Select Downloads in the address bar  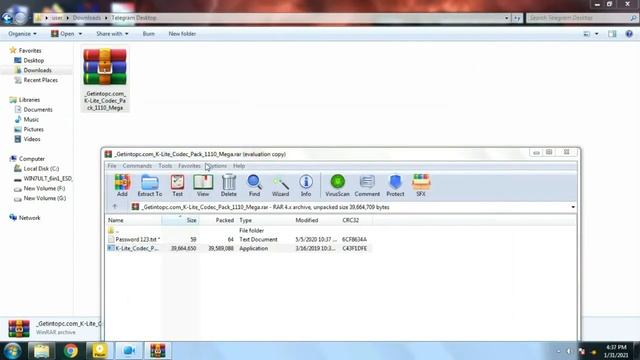pos(87,18)
